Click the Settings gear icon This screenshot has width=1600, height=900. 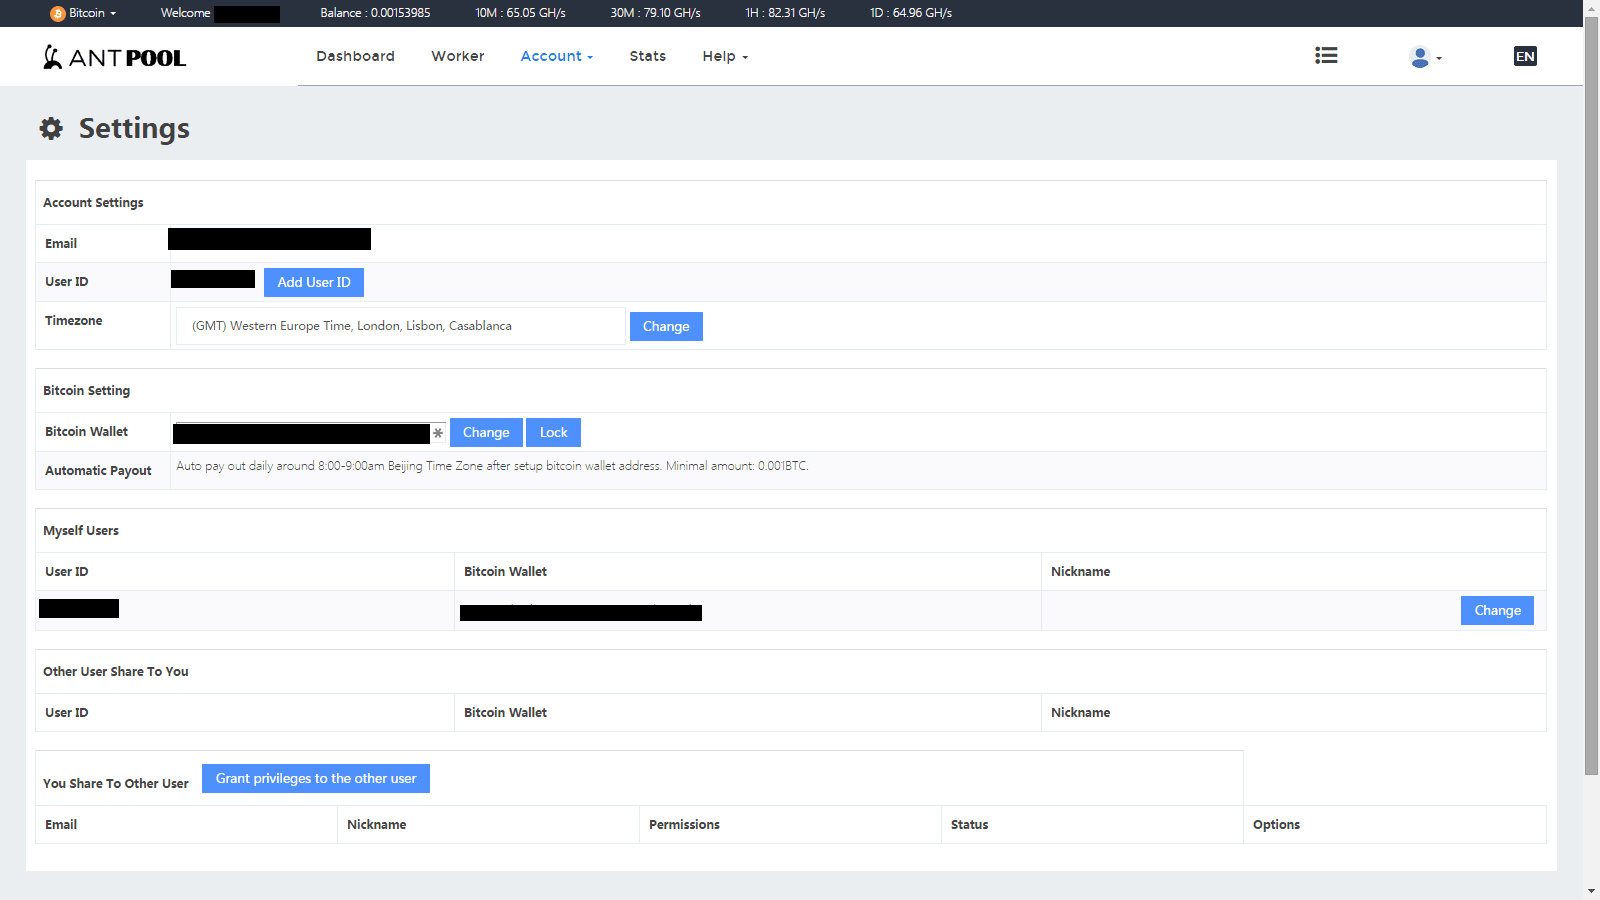point(51,128)
